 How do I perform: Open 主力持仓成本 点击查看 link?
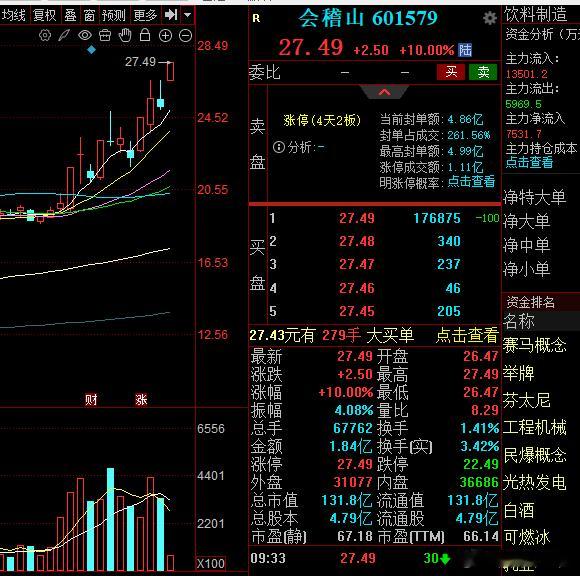pos(529,162)
